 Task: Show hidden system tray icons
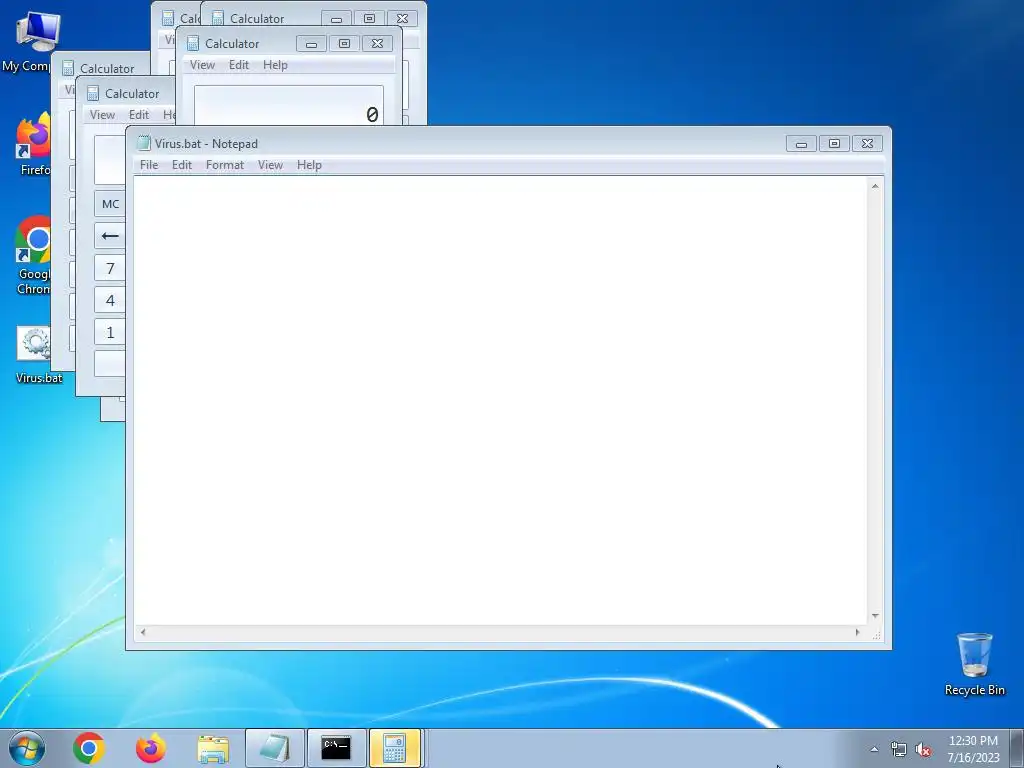(x=874, y=749)
